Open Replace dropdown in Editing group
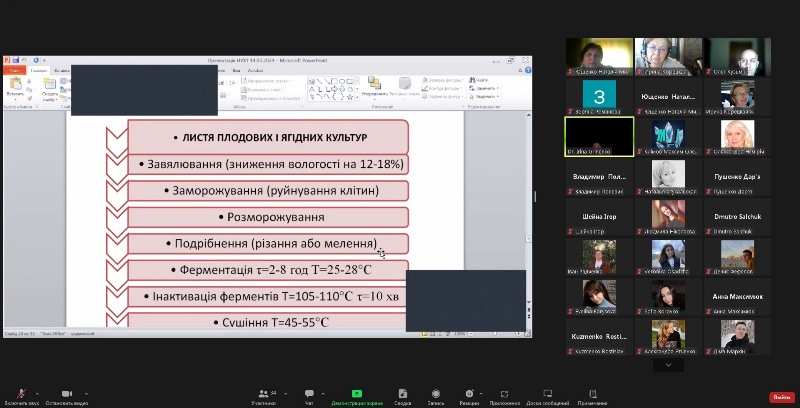 point(484,88)
